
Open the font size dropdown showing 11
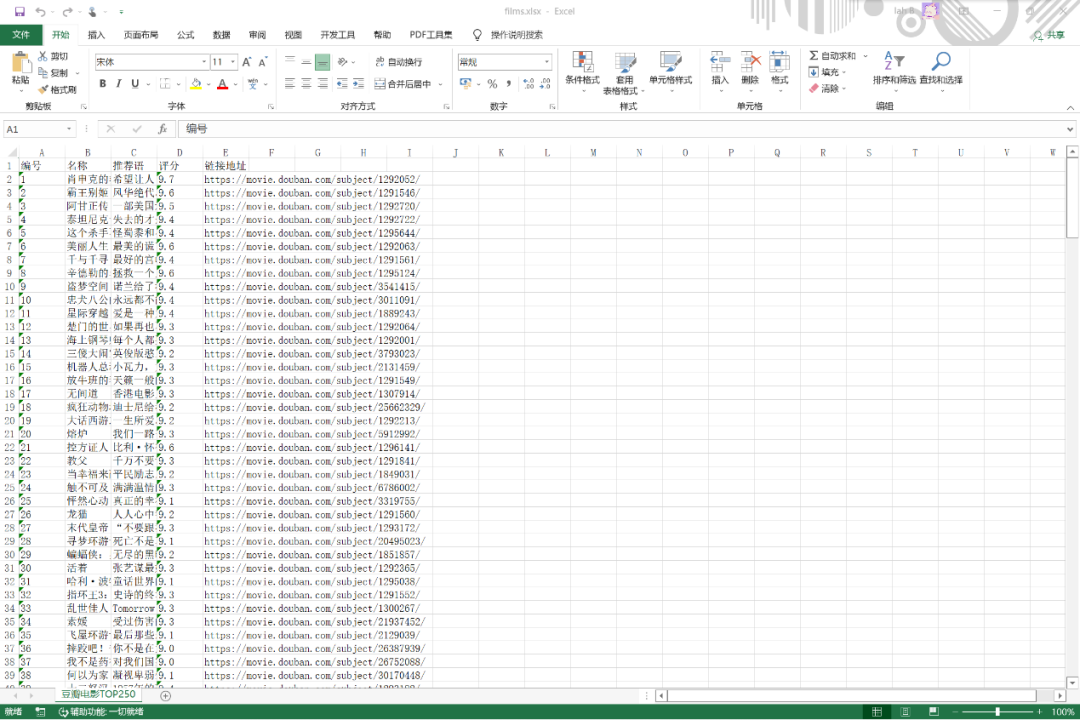click(233, 62)
